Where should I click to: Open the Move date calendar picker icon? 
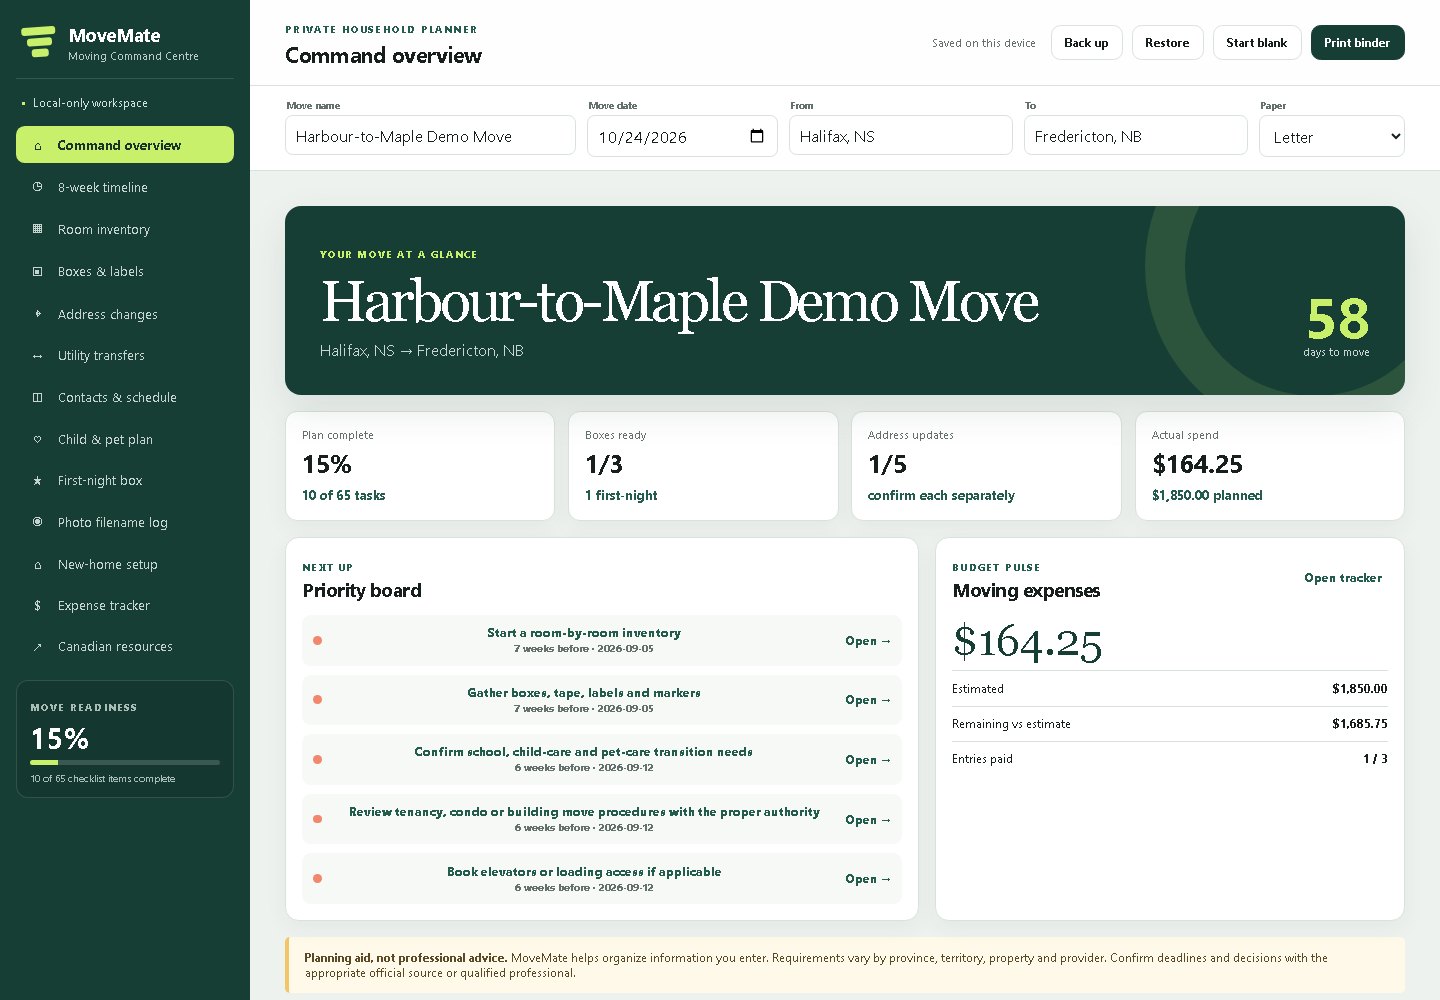pos(757,136)
